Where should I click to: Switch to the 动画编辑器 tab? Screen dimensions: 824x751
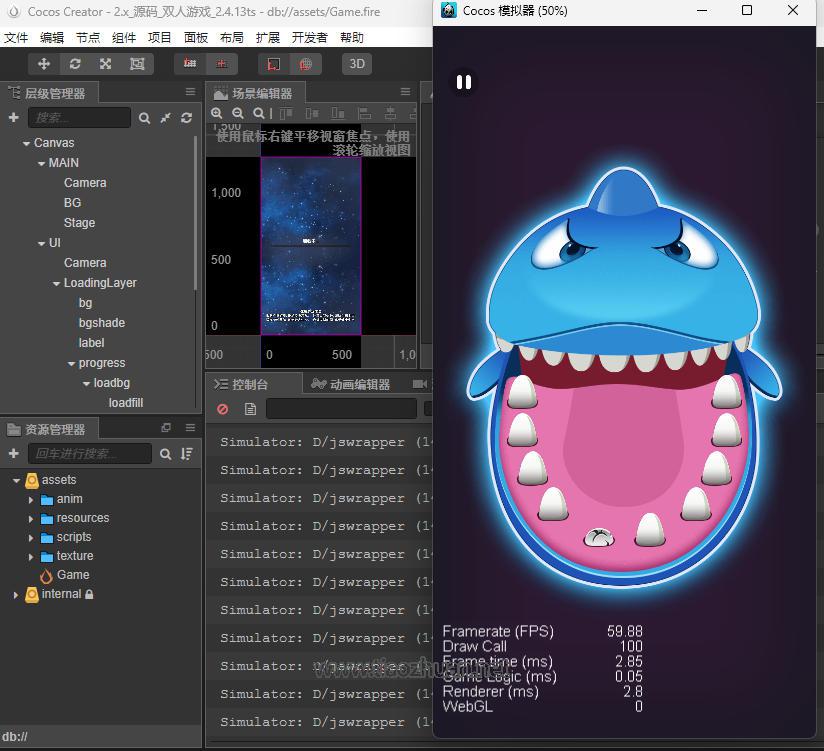coord(351,384)
